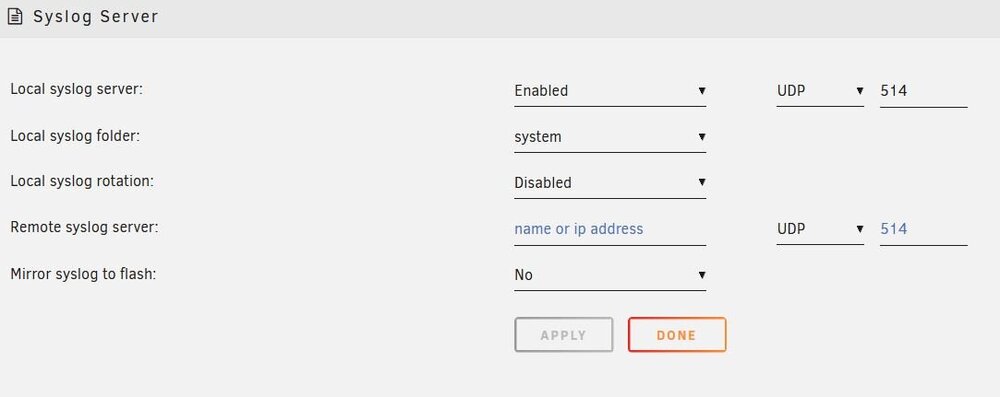The image size is (1000, 397).
Task: Click the arrow beside the Disabled rotation value
Action: tap(702, 182)
